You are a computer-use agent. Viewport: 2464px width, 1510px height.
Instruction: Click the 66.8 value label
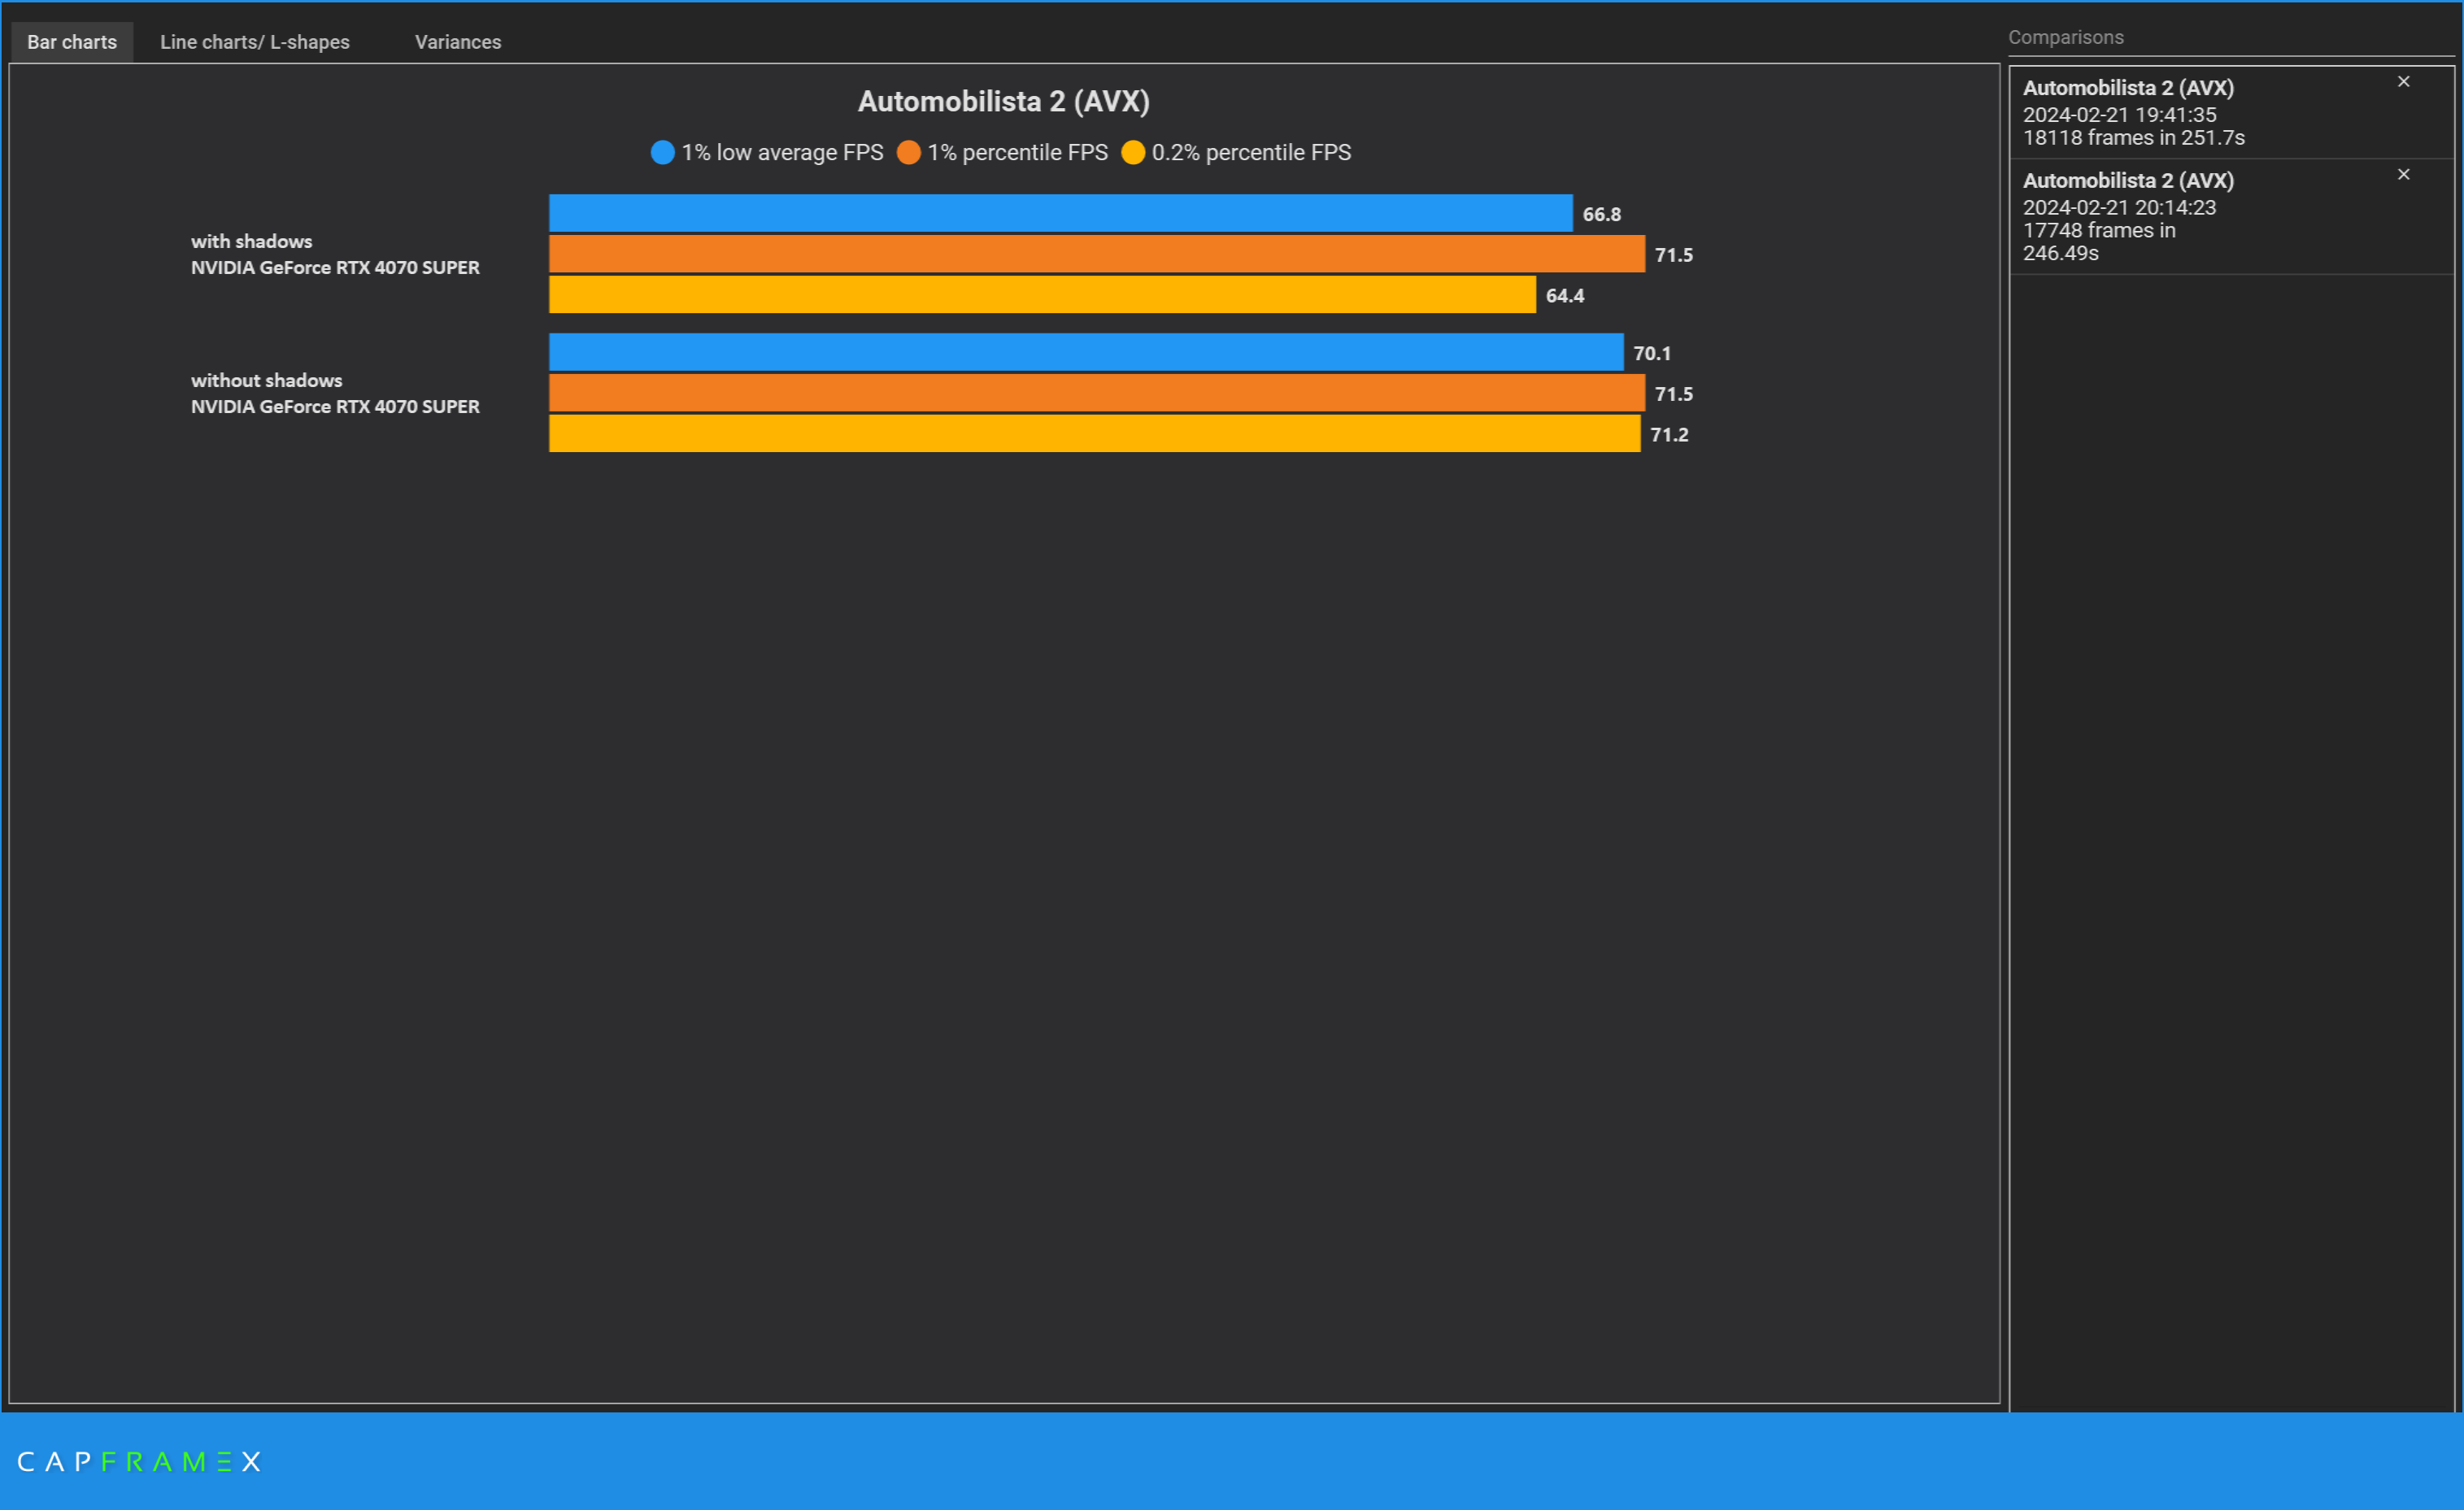tap(1601, 214)
